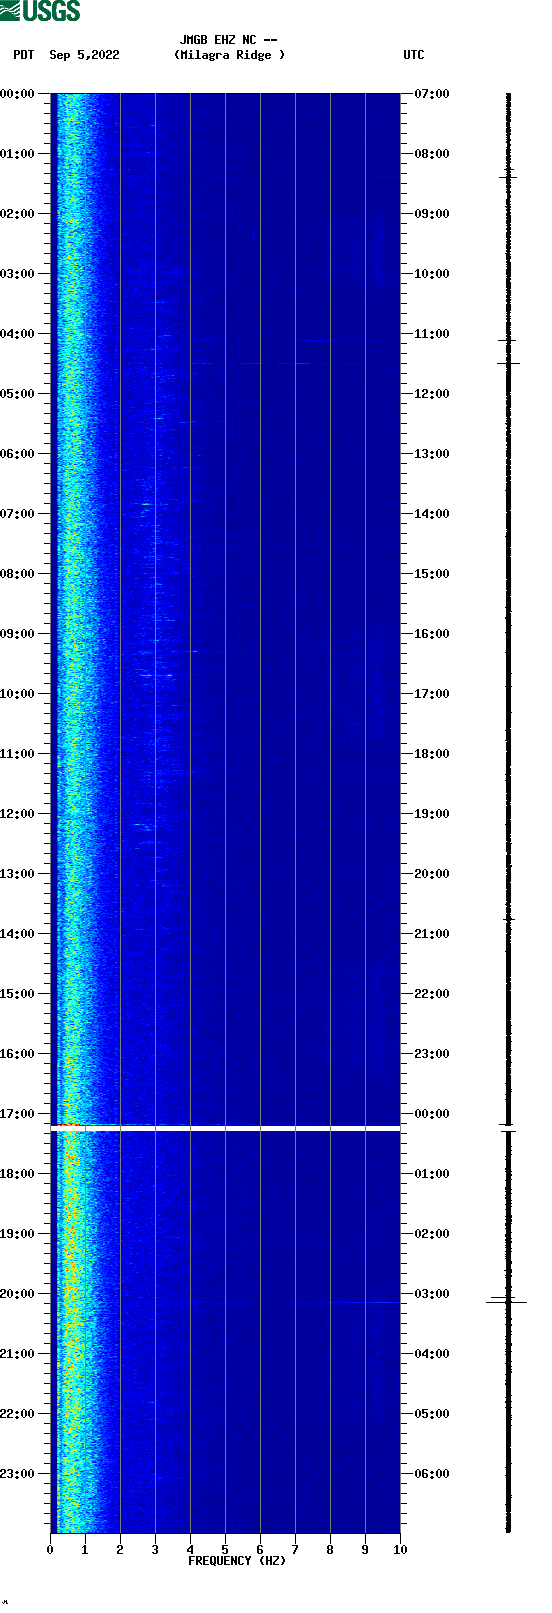Click the frequency axis value 10
This screenshot has height=1613, width=552.
tap(400, 1550)
